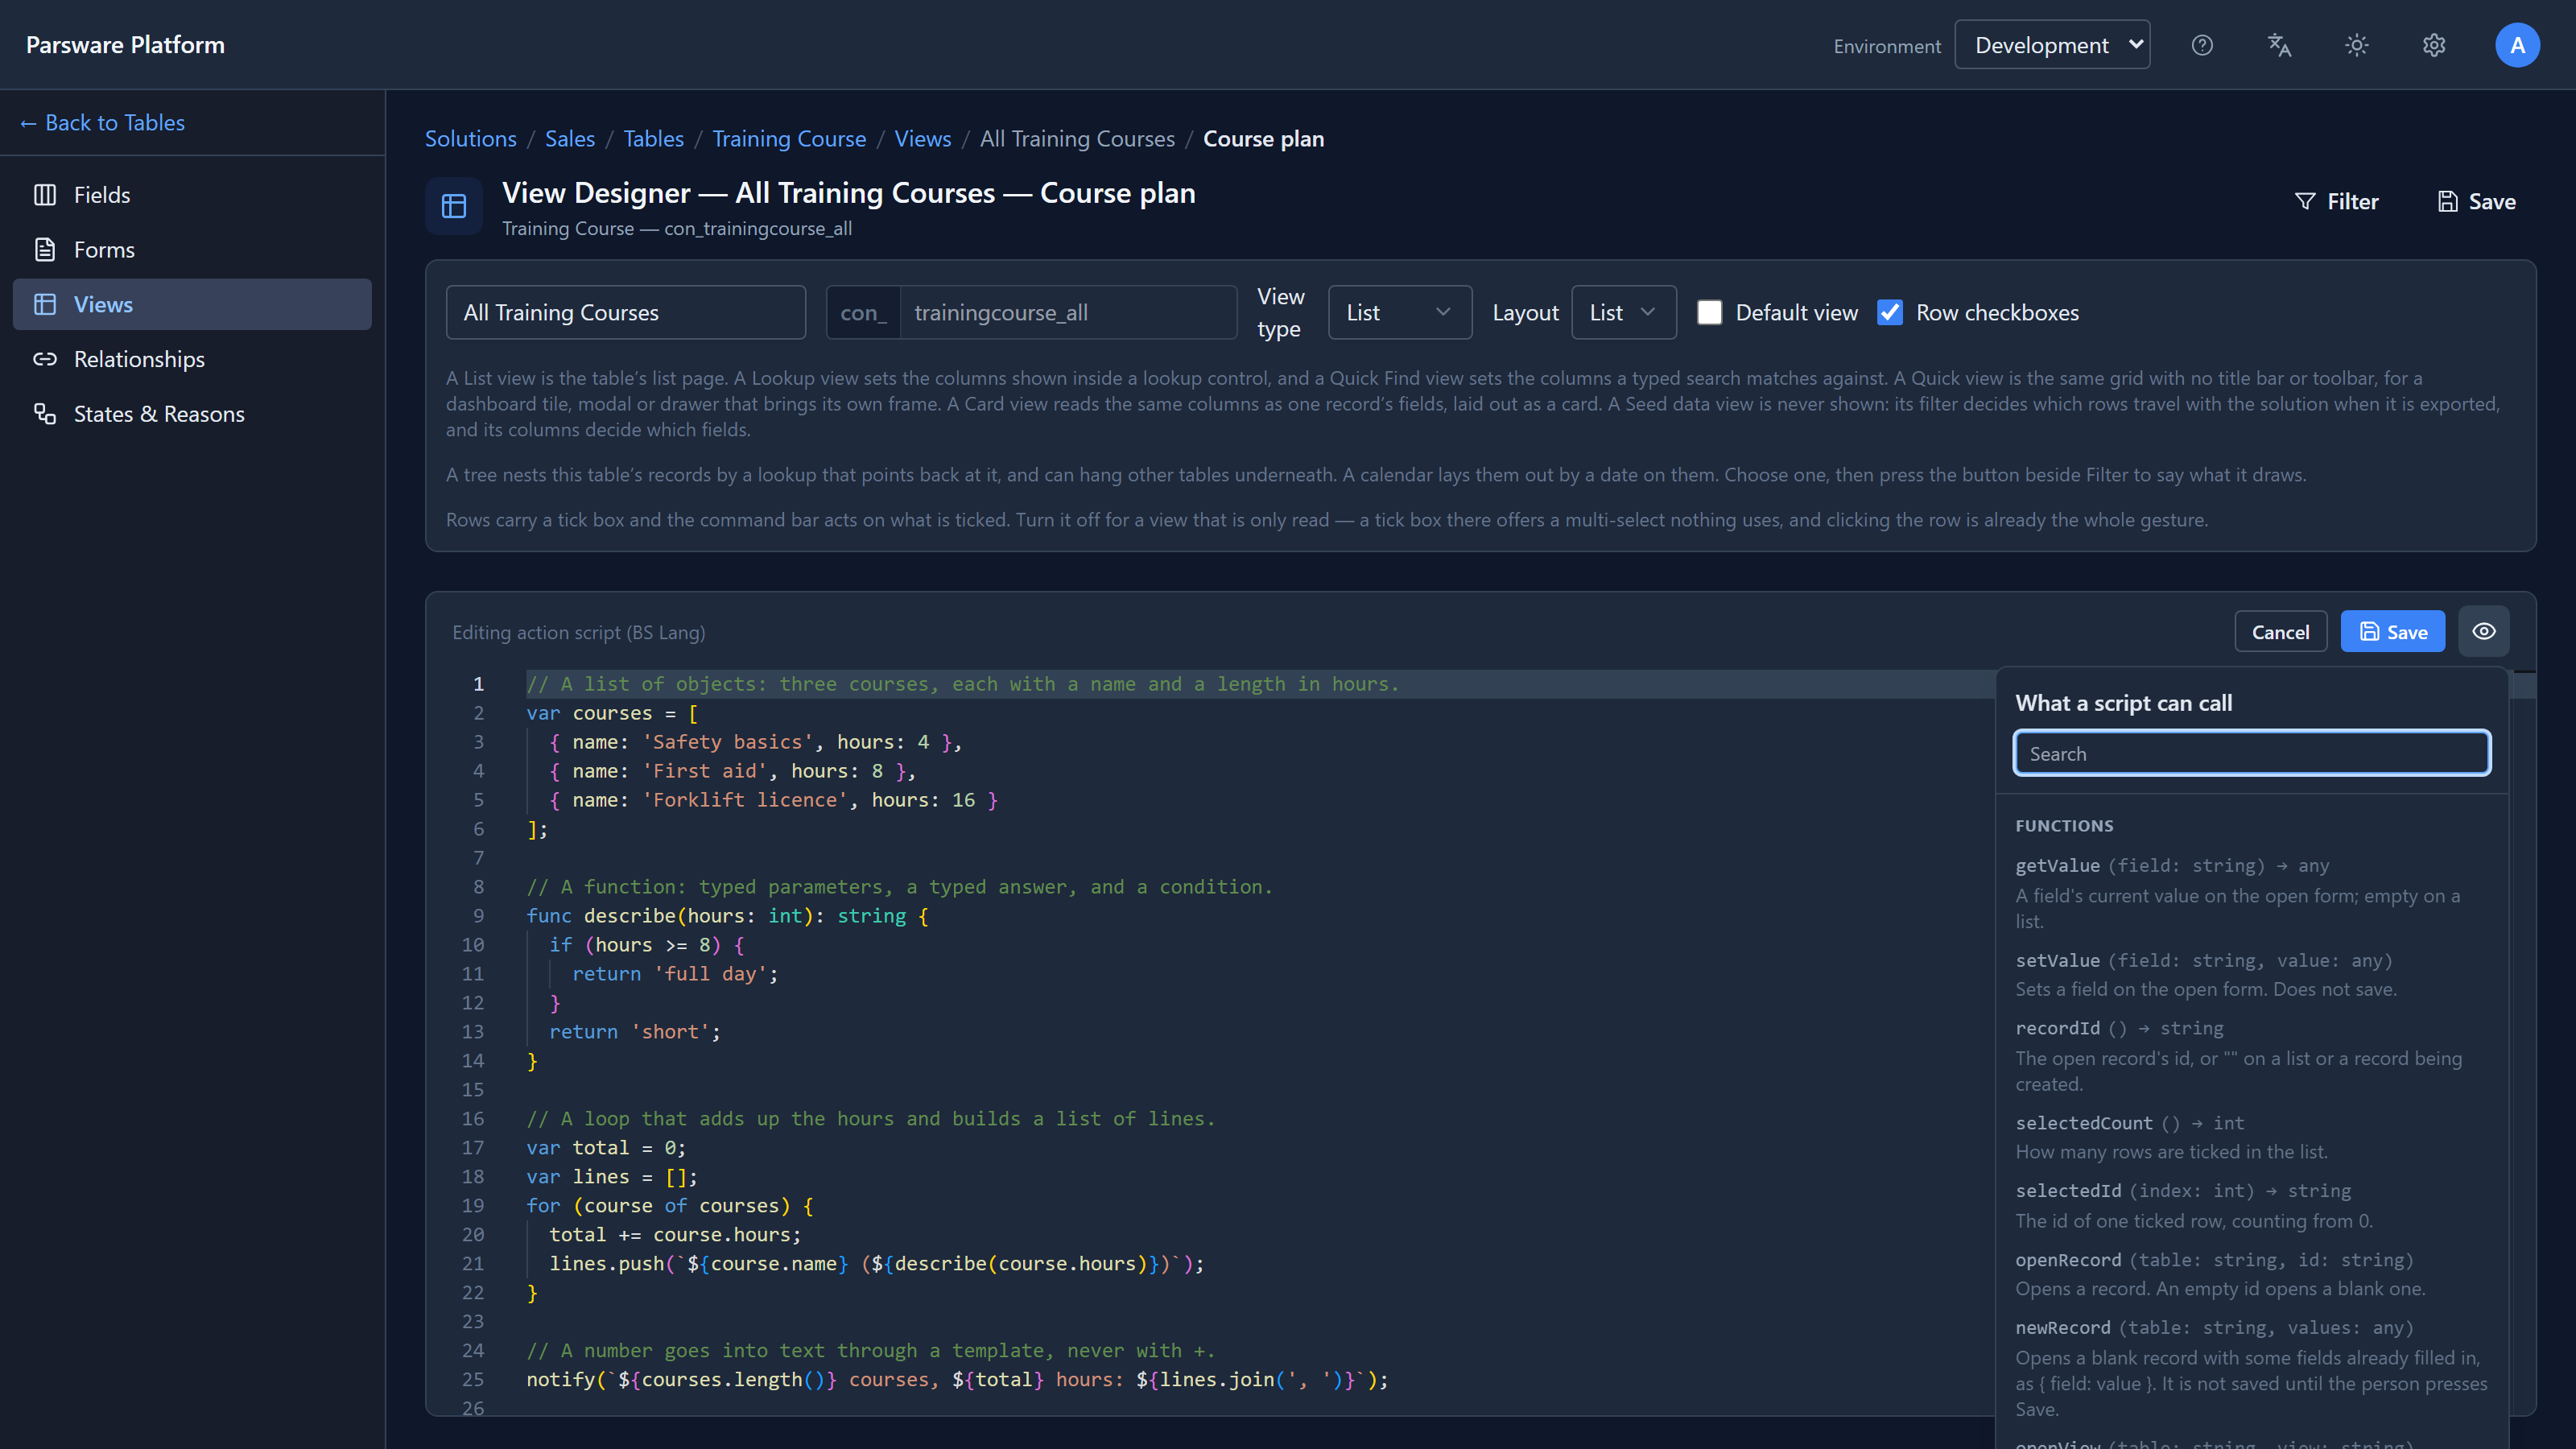Open the settings gear icon
Image resolution: width=2576 pixels, height=1449 pixels.
(x=2434, y=45)
